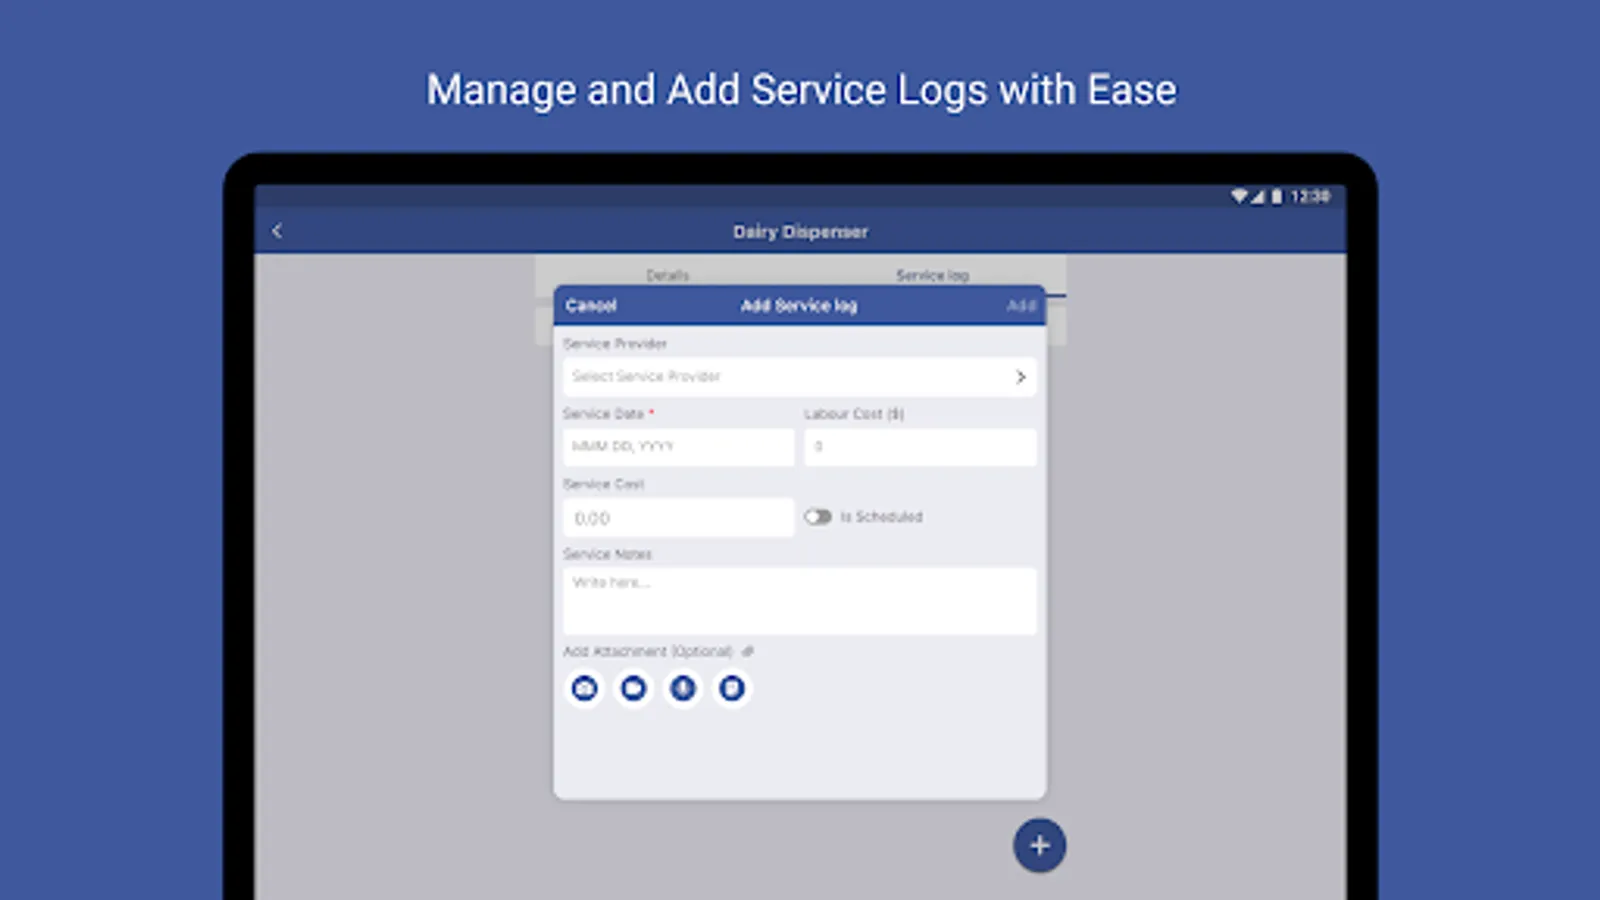Open the gallery attachment icon
The width and height of the screenshot is (1600, 900).
pos(633,688)
